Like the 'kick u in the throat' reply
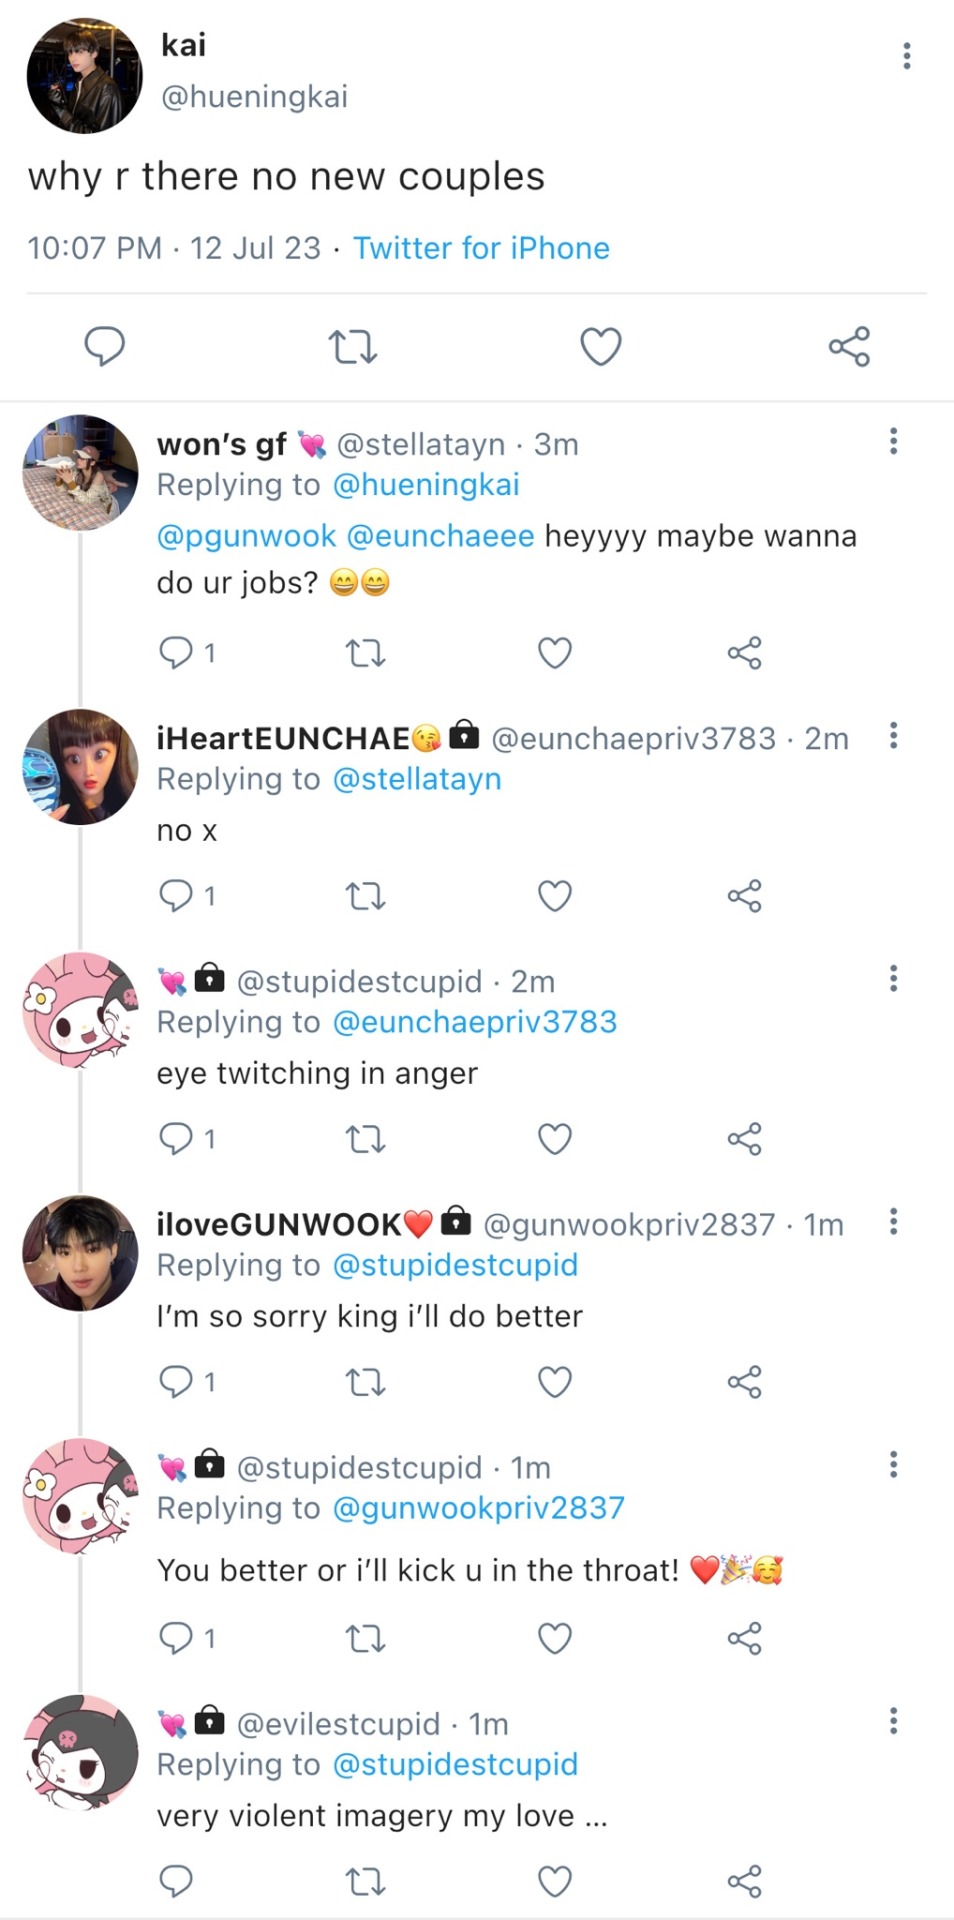Image resolution: width=954 pixels, height=1920 pixels. [x=555, y=1638]
